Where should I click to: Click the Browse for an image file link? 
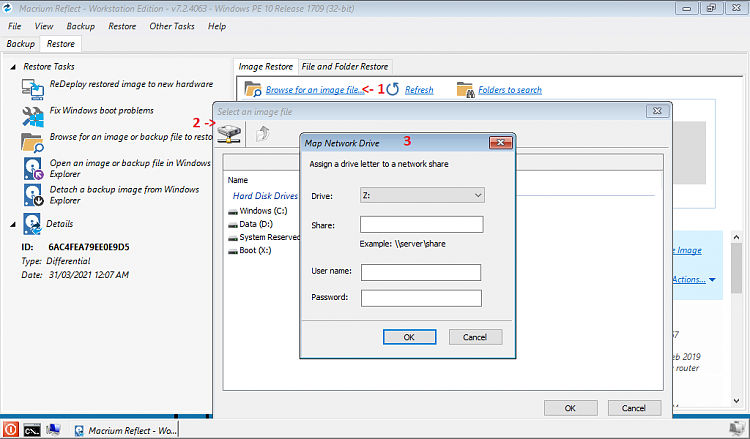315,90
